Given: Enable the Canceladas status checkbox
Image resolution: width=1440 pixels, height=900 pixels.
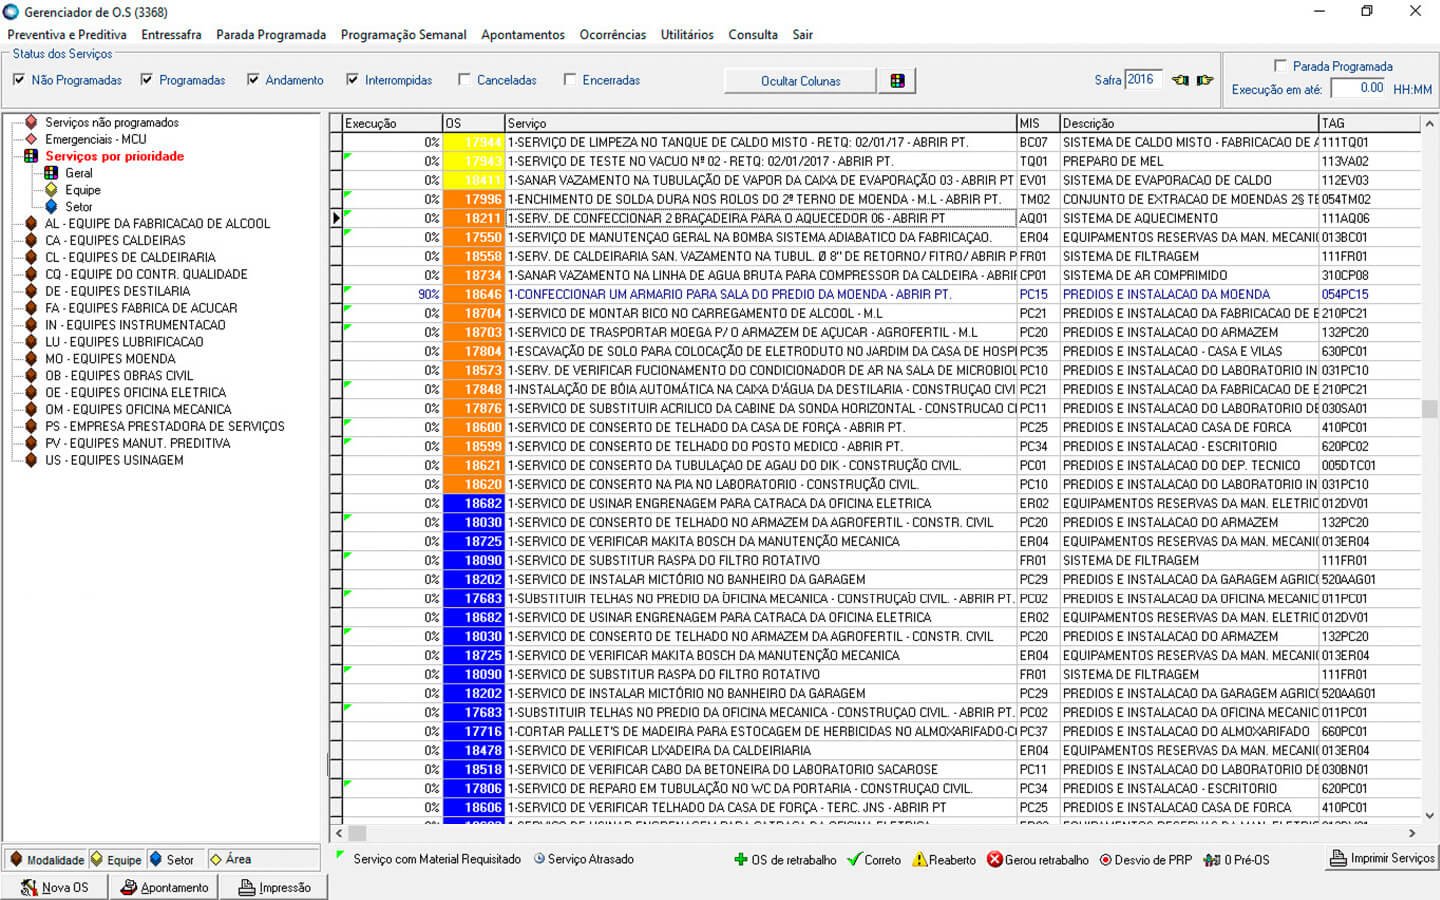Looking at the screenshot, I should click(464, 80).
